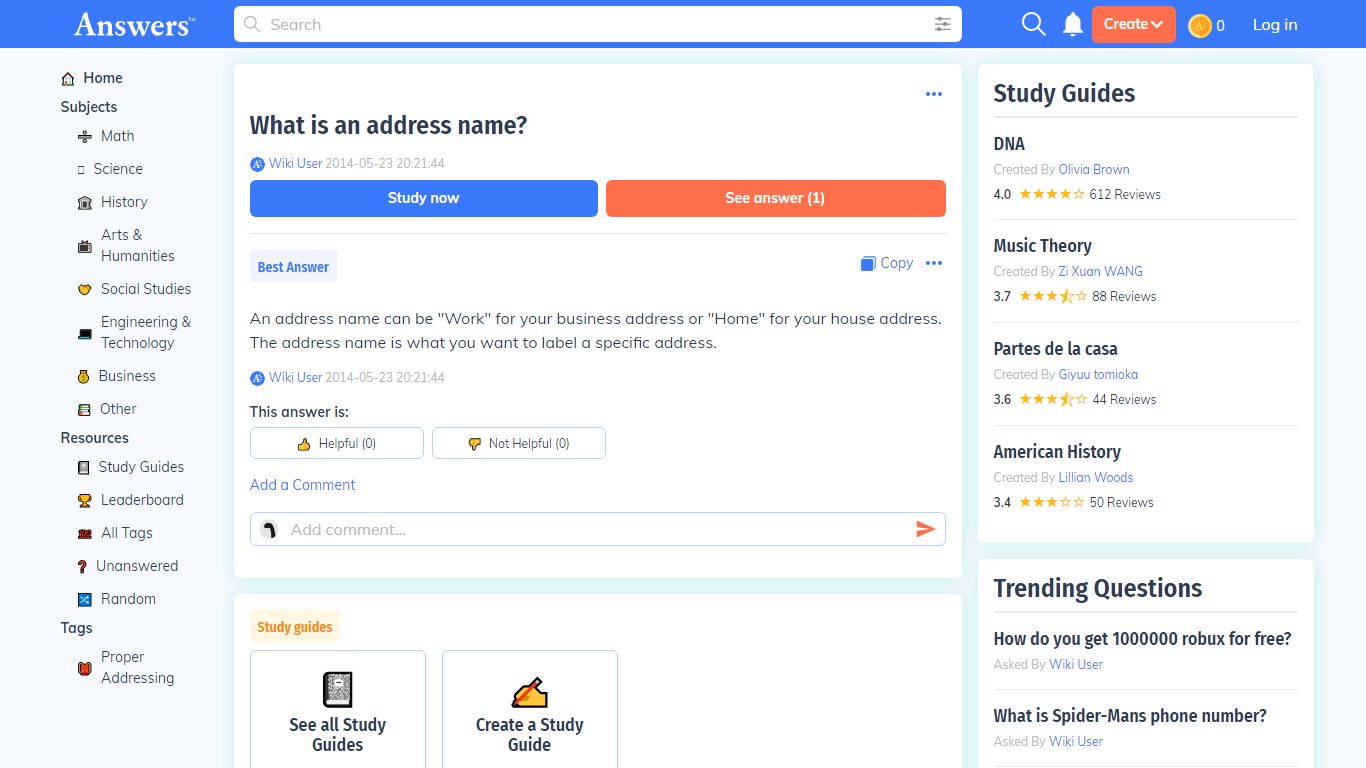Click the Proper Addressing tag icon
Image resolution: width=1366 pixels, height=768 pixels.
tap(85, 667)
